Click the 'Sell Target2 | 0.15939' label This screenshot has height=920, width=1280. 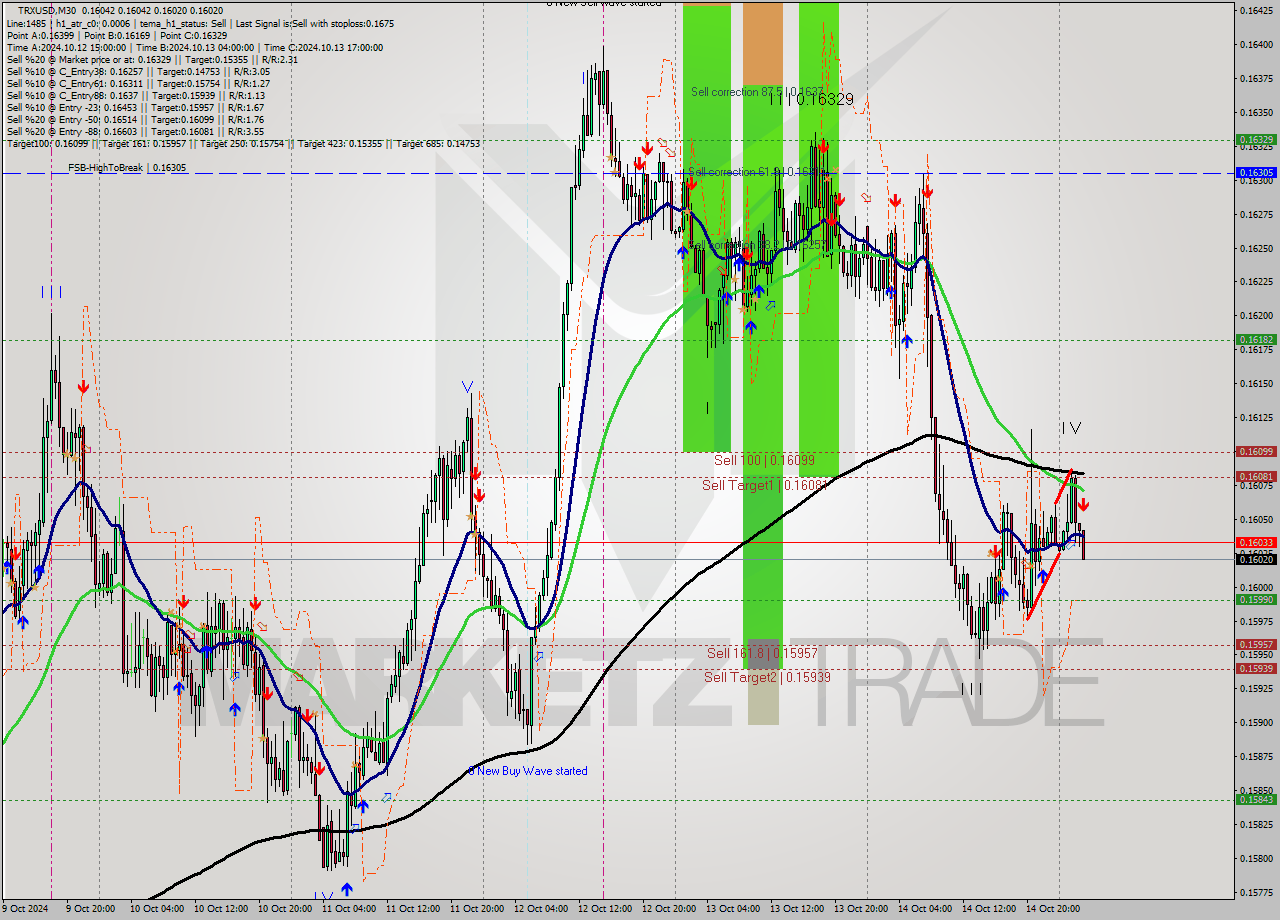tap(767, 677)
